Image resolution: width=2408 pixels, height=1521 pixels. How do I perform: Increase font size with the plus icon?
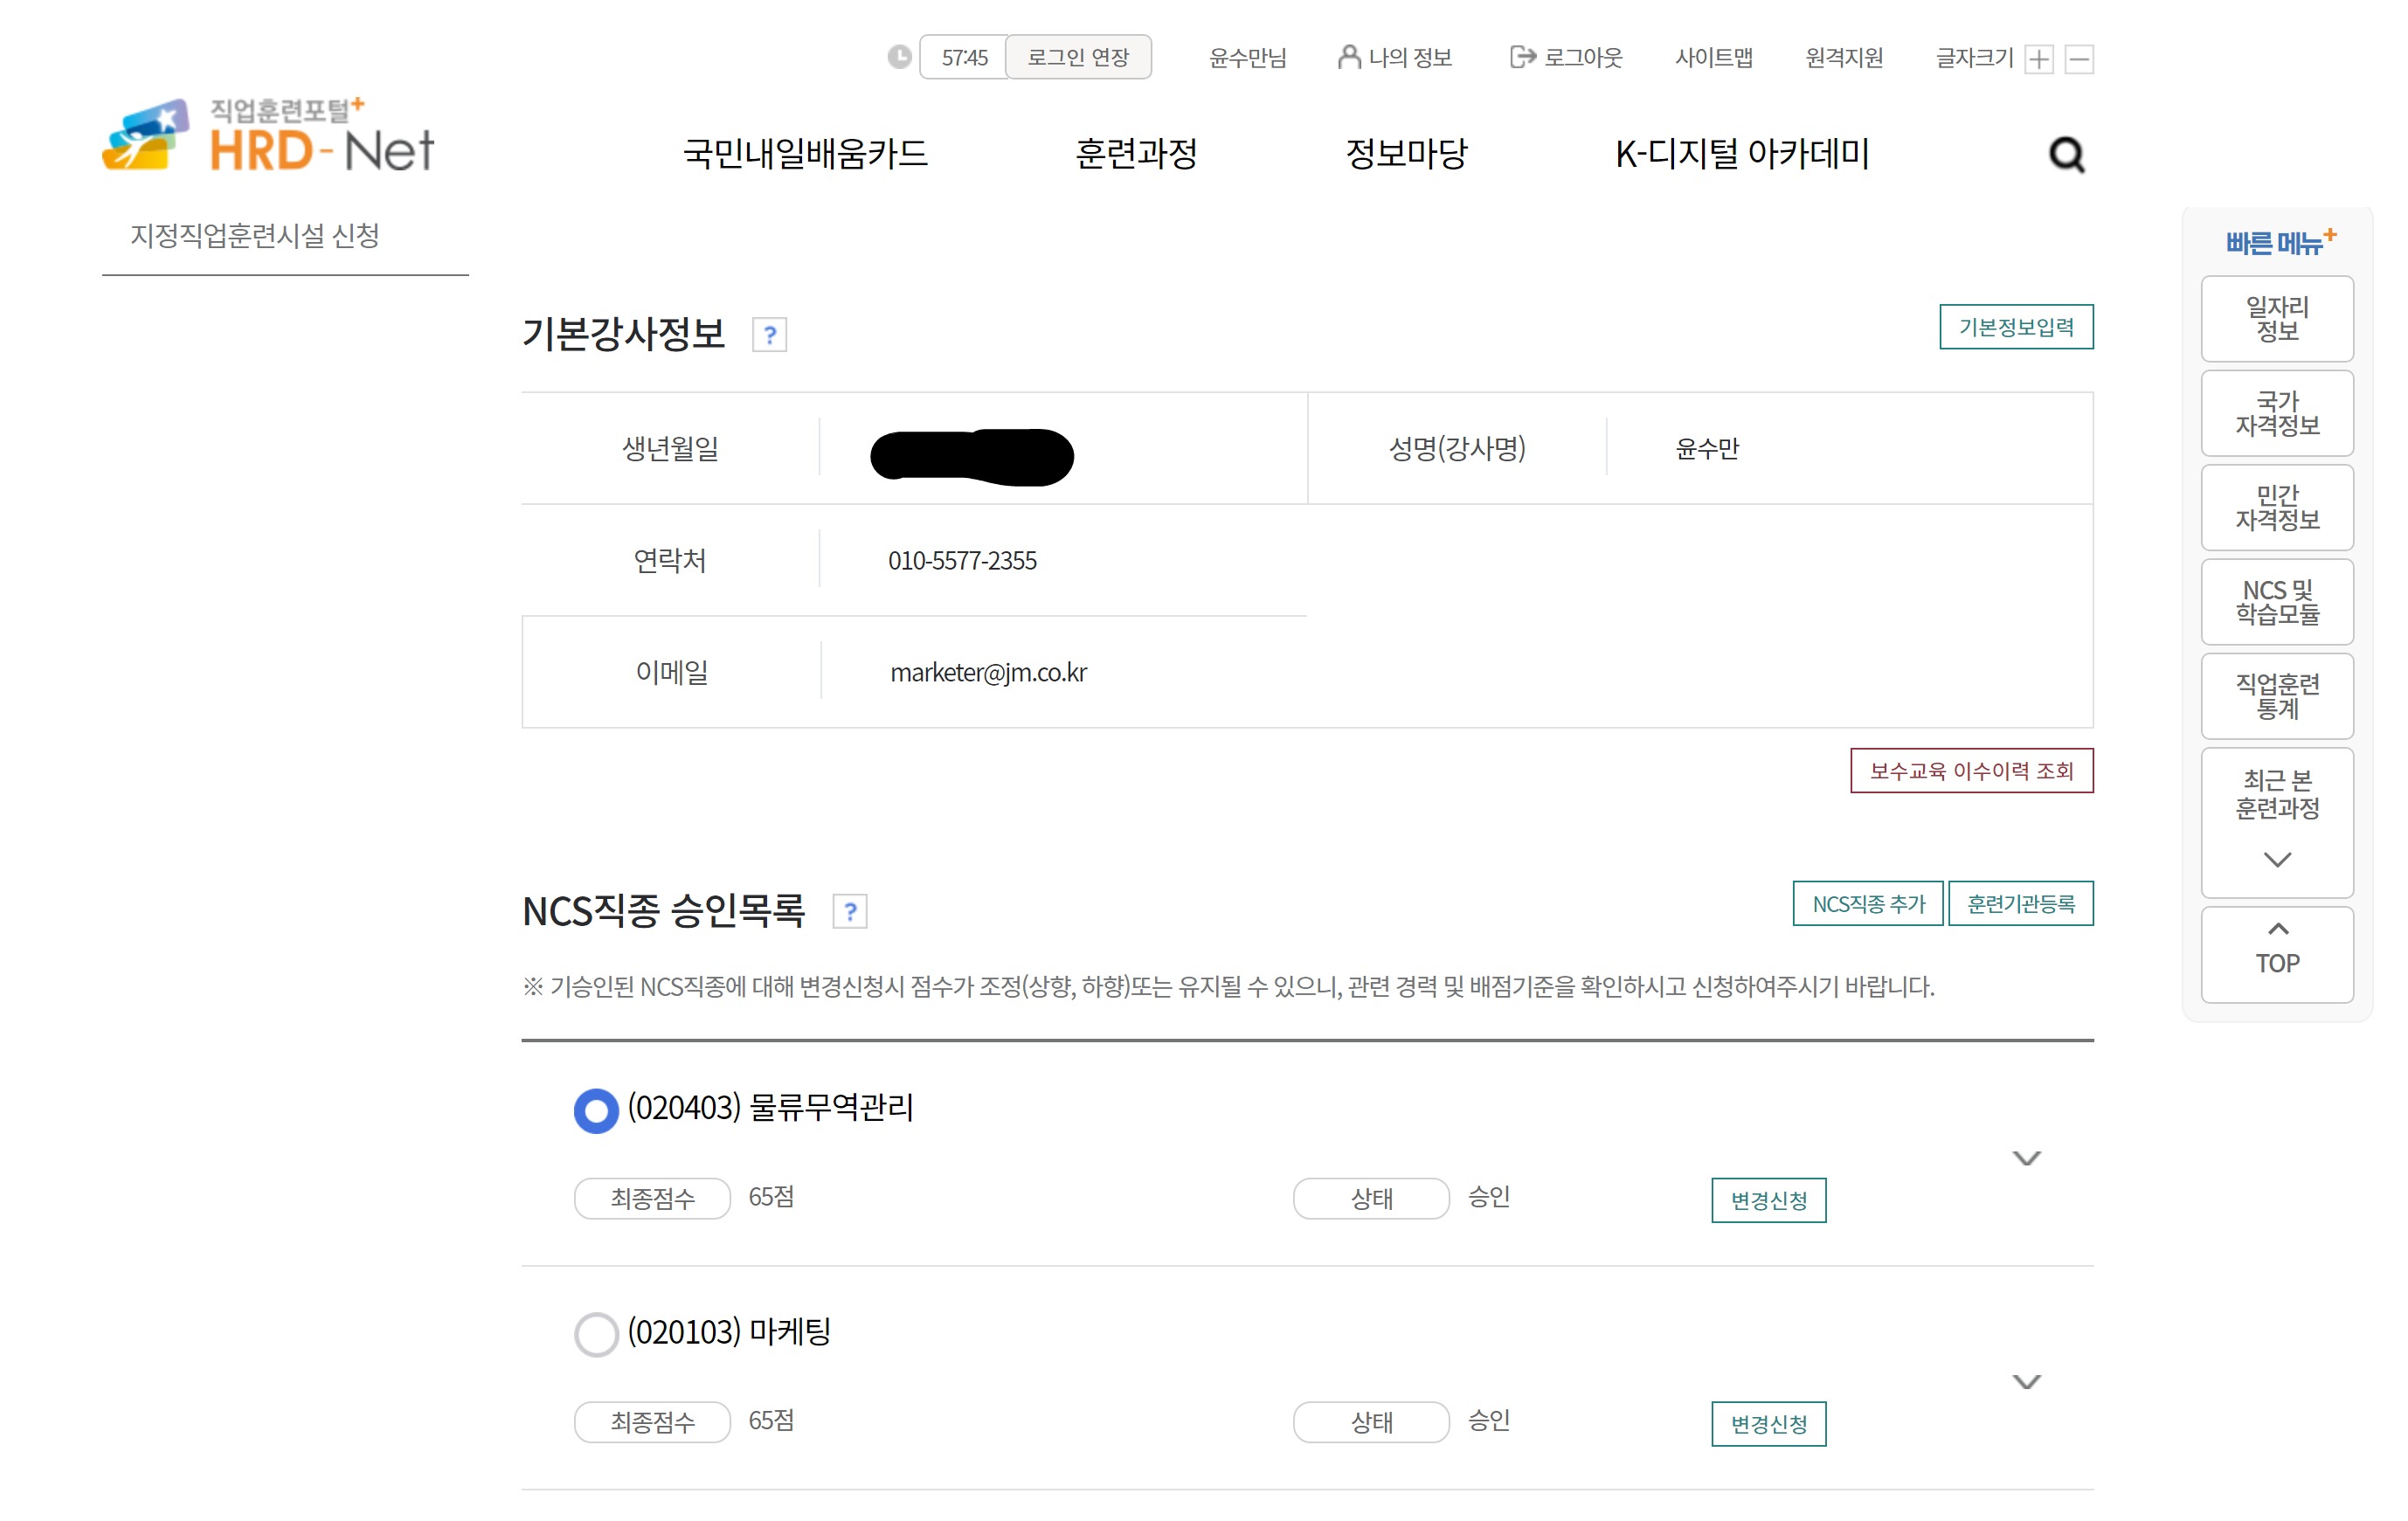(2038, 58)
